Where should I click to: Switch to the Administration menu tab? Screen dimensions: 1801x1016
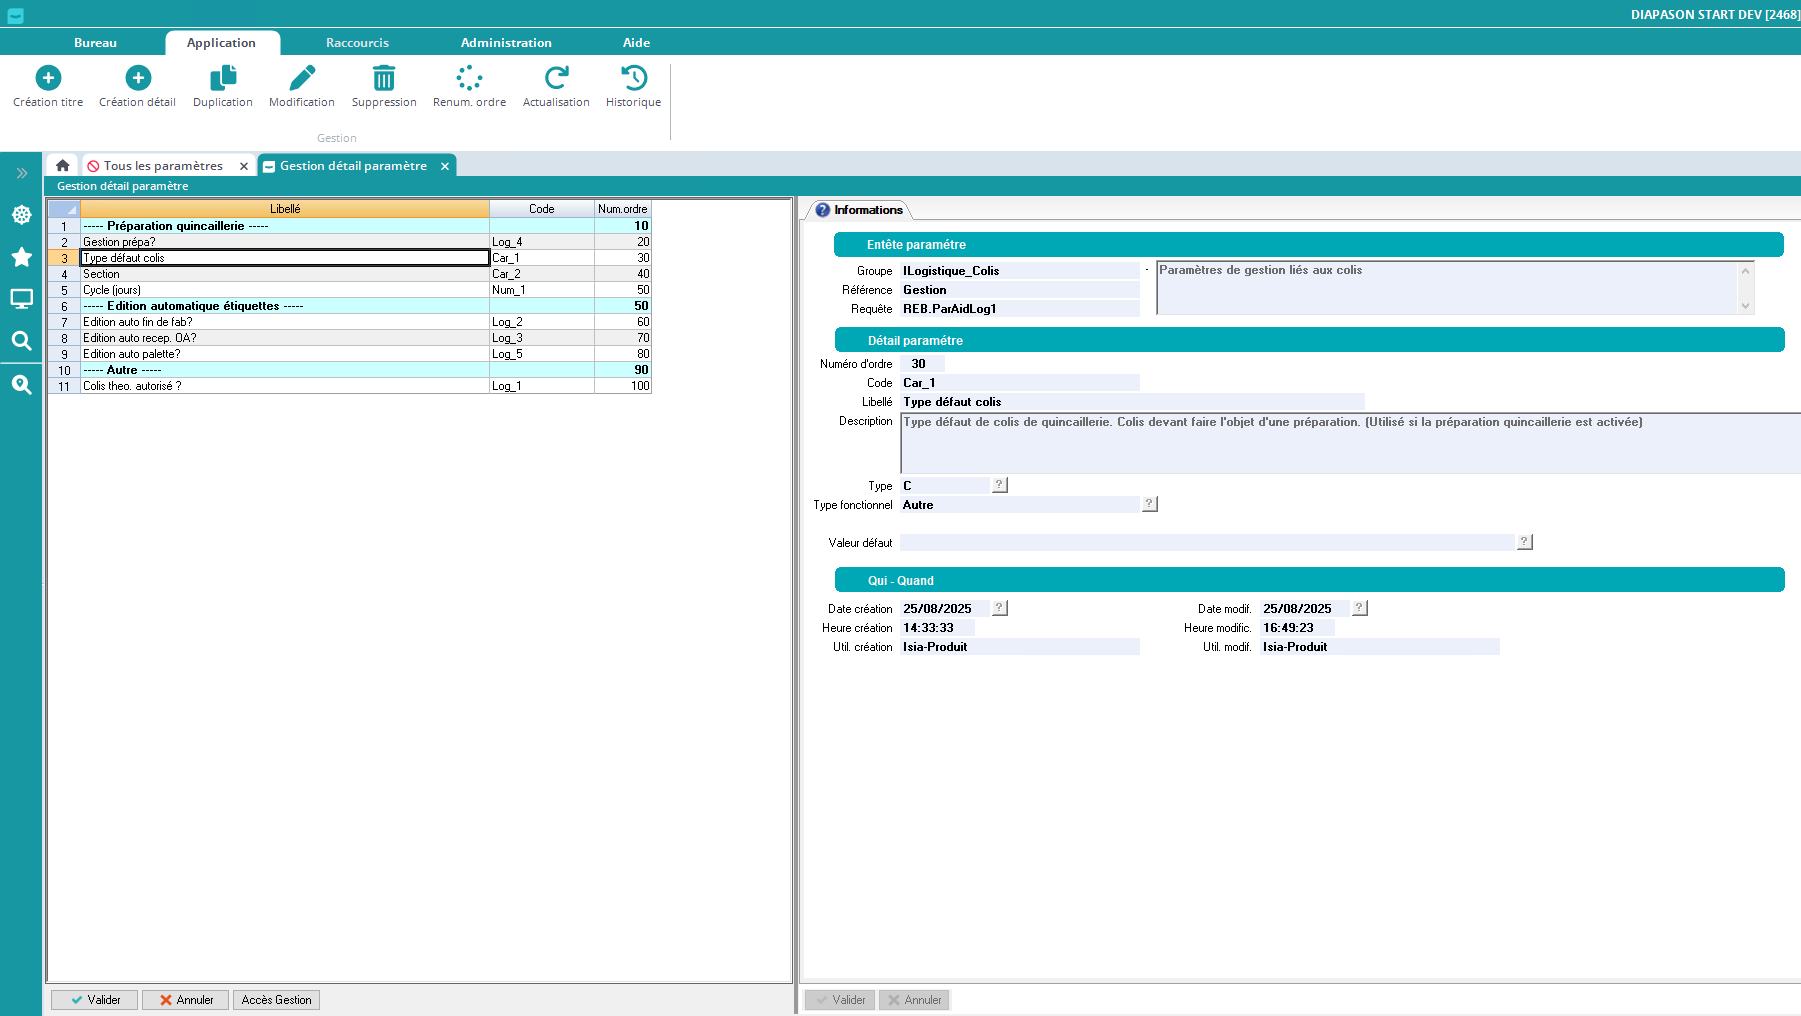click(x=506, y=43)
